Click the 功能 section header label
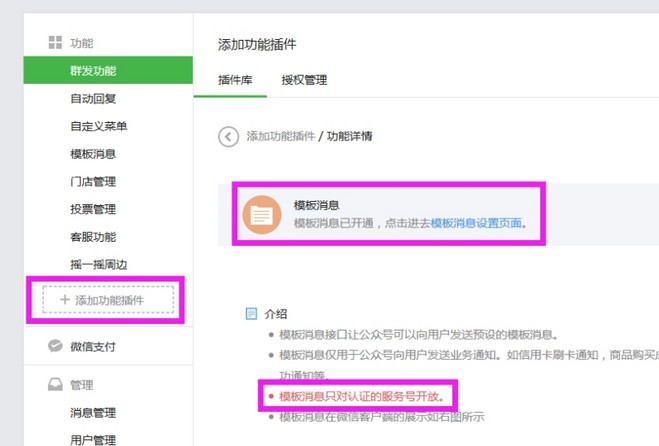659x446 pixels. (82, 43)
